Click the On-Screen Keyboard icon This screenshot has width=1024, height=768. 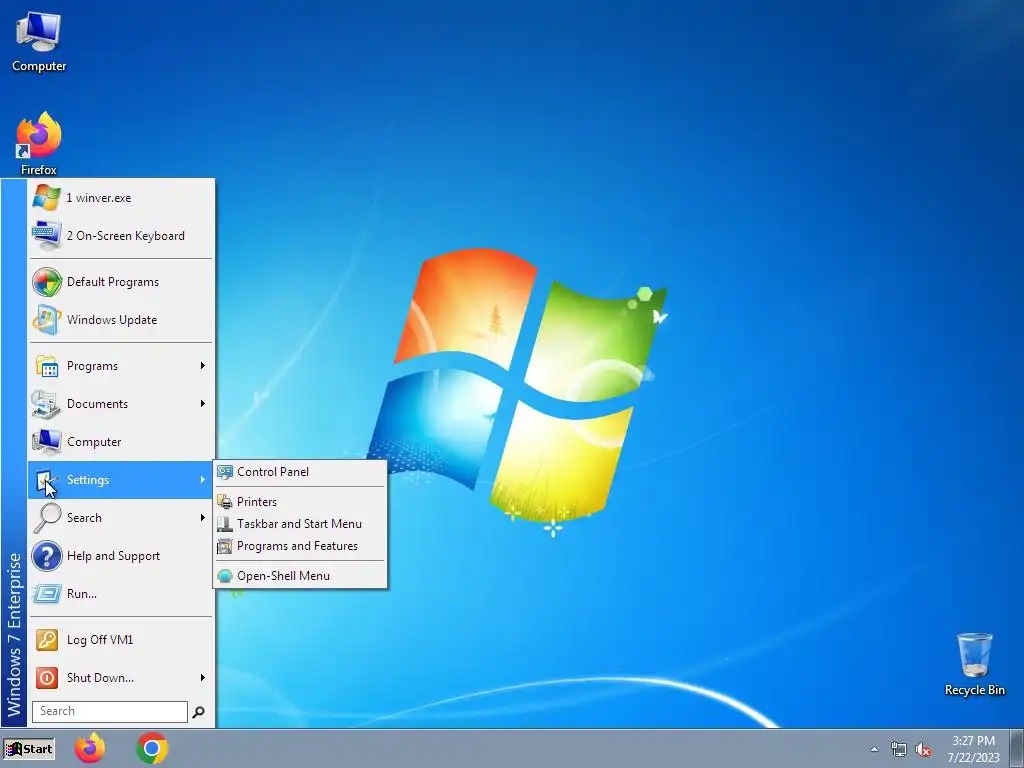click(46, 235)
